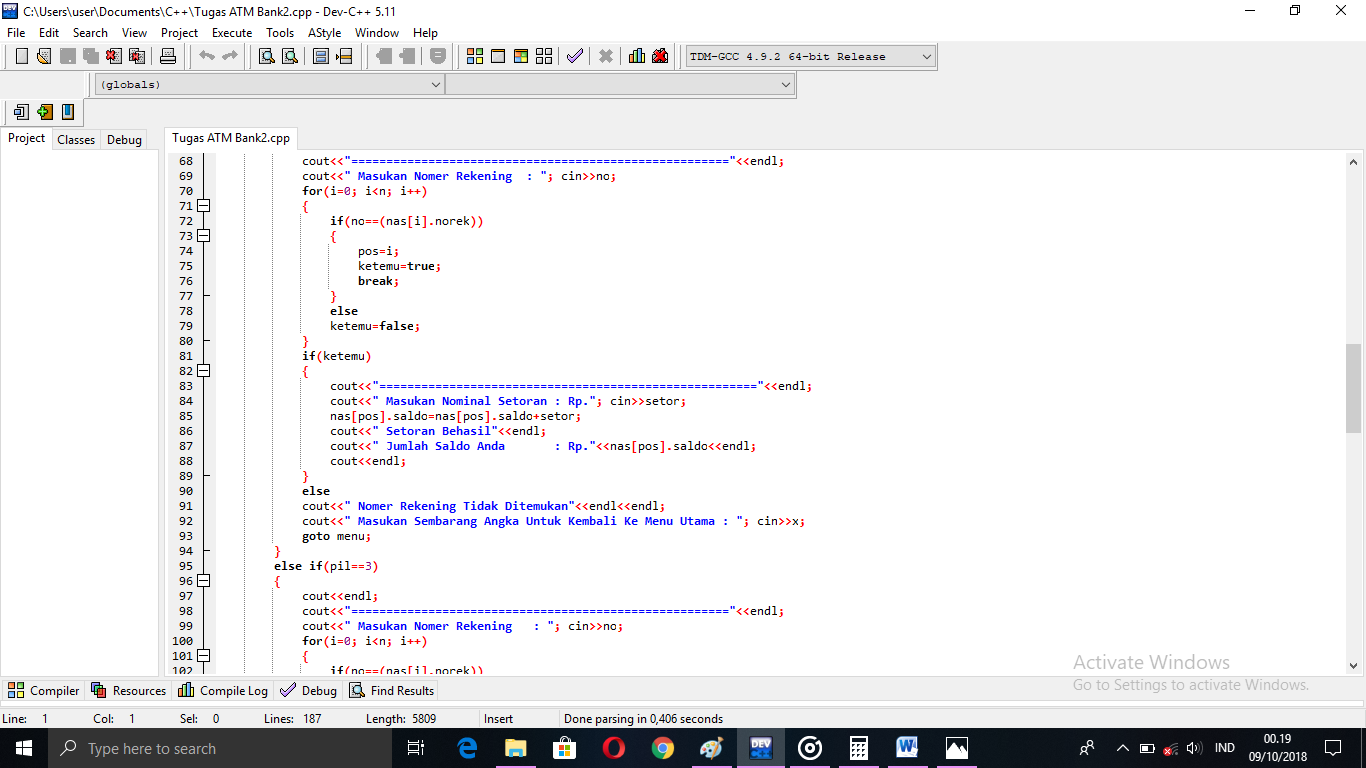The width and height of the screenshot is (1366, 768).
Task: Abort the current compilation
Action: tap(606, 56)
